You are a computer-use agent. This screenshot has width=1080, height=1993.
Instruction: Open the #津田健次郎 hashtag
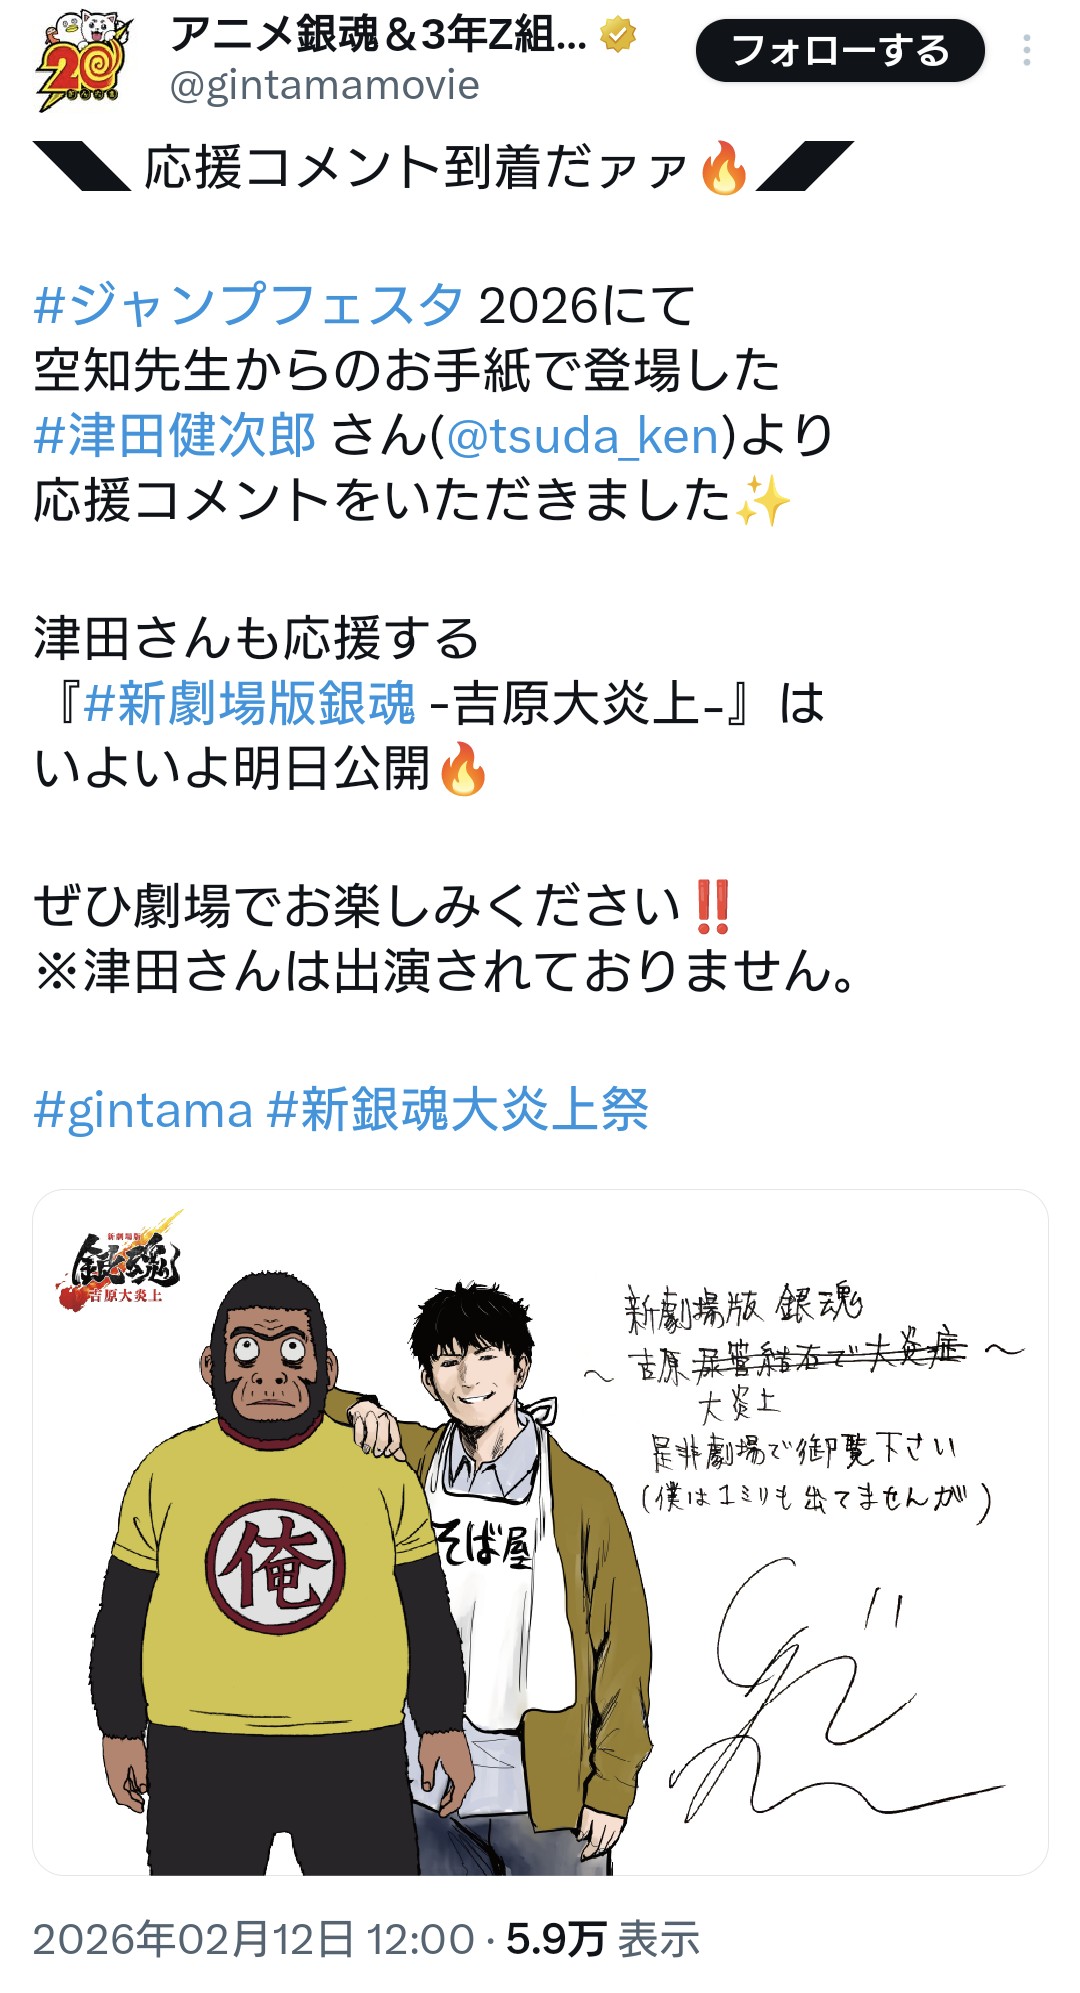[175, 435]
